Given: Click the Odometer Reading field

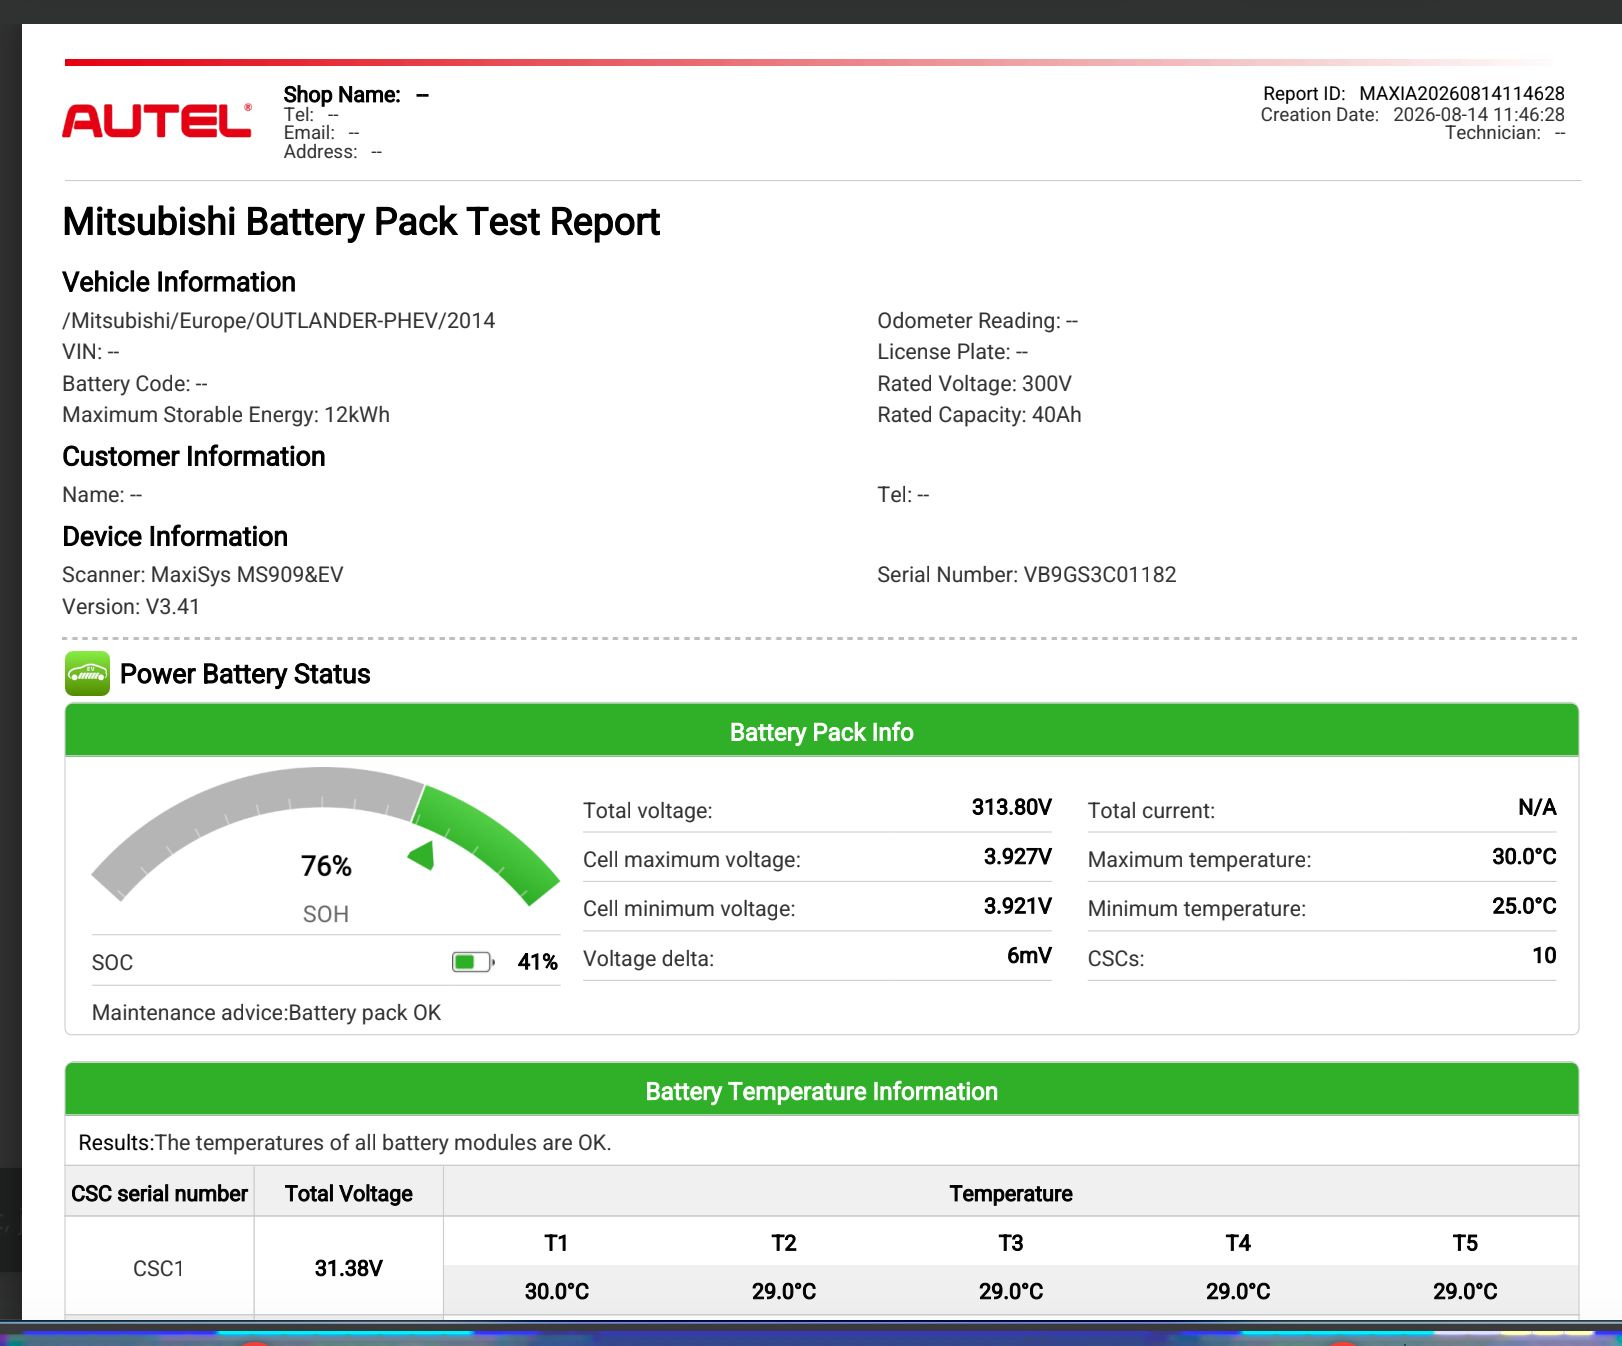Looking at the screenshot, I should pos(977,321).
